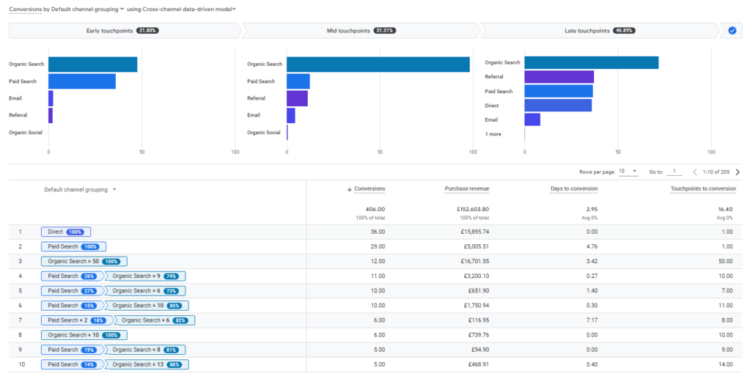750x379 pixels.
Task: Open the Rows per page dropdown
Action: [628, 171]
